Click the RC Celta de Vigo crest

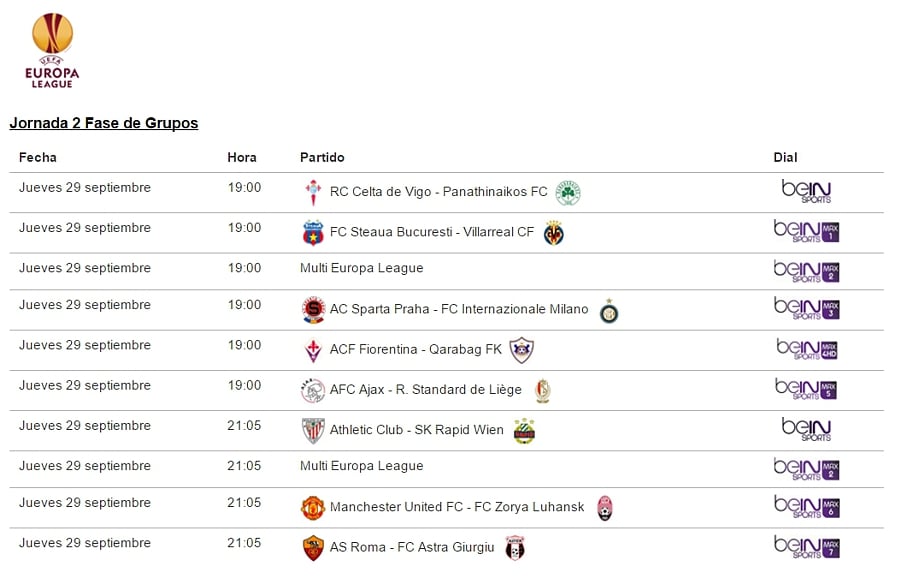(313, 193)
